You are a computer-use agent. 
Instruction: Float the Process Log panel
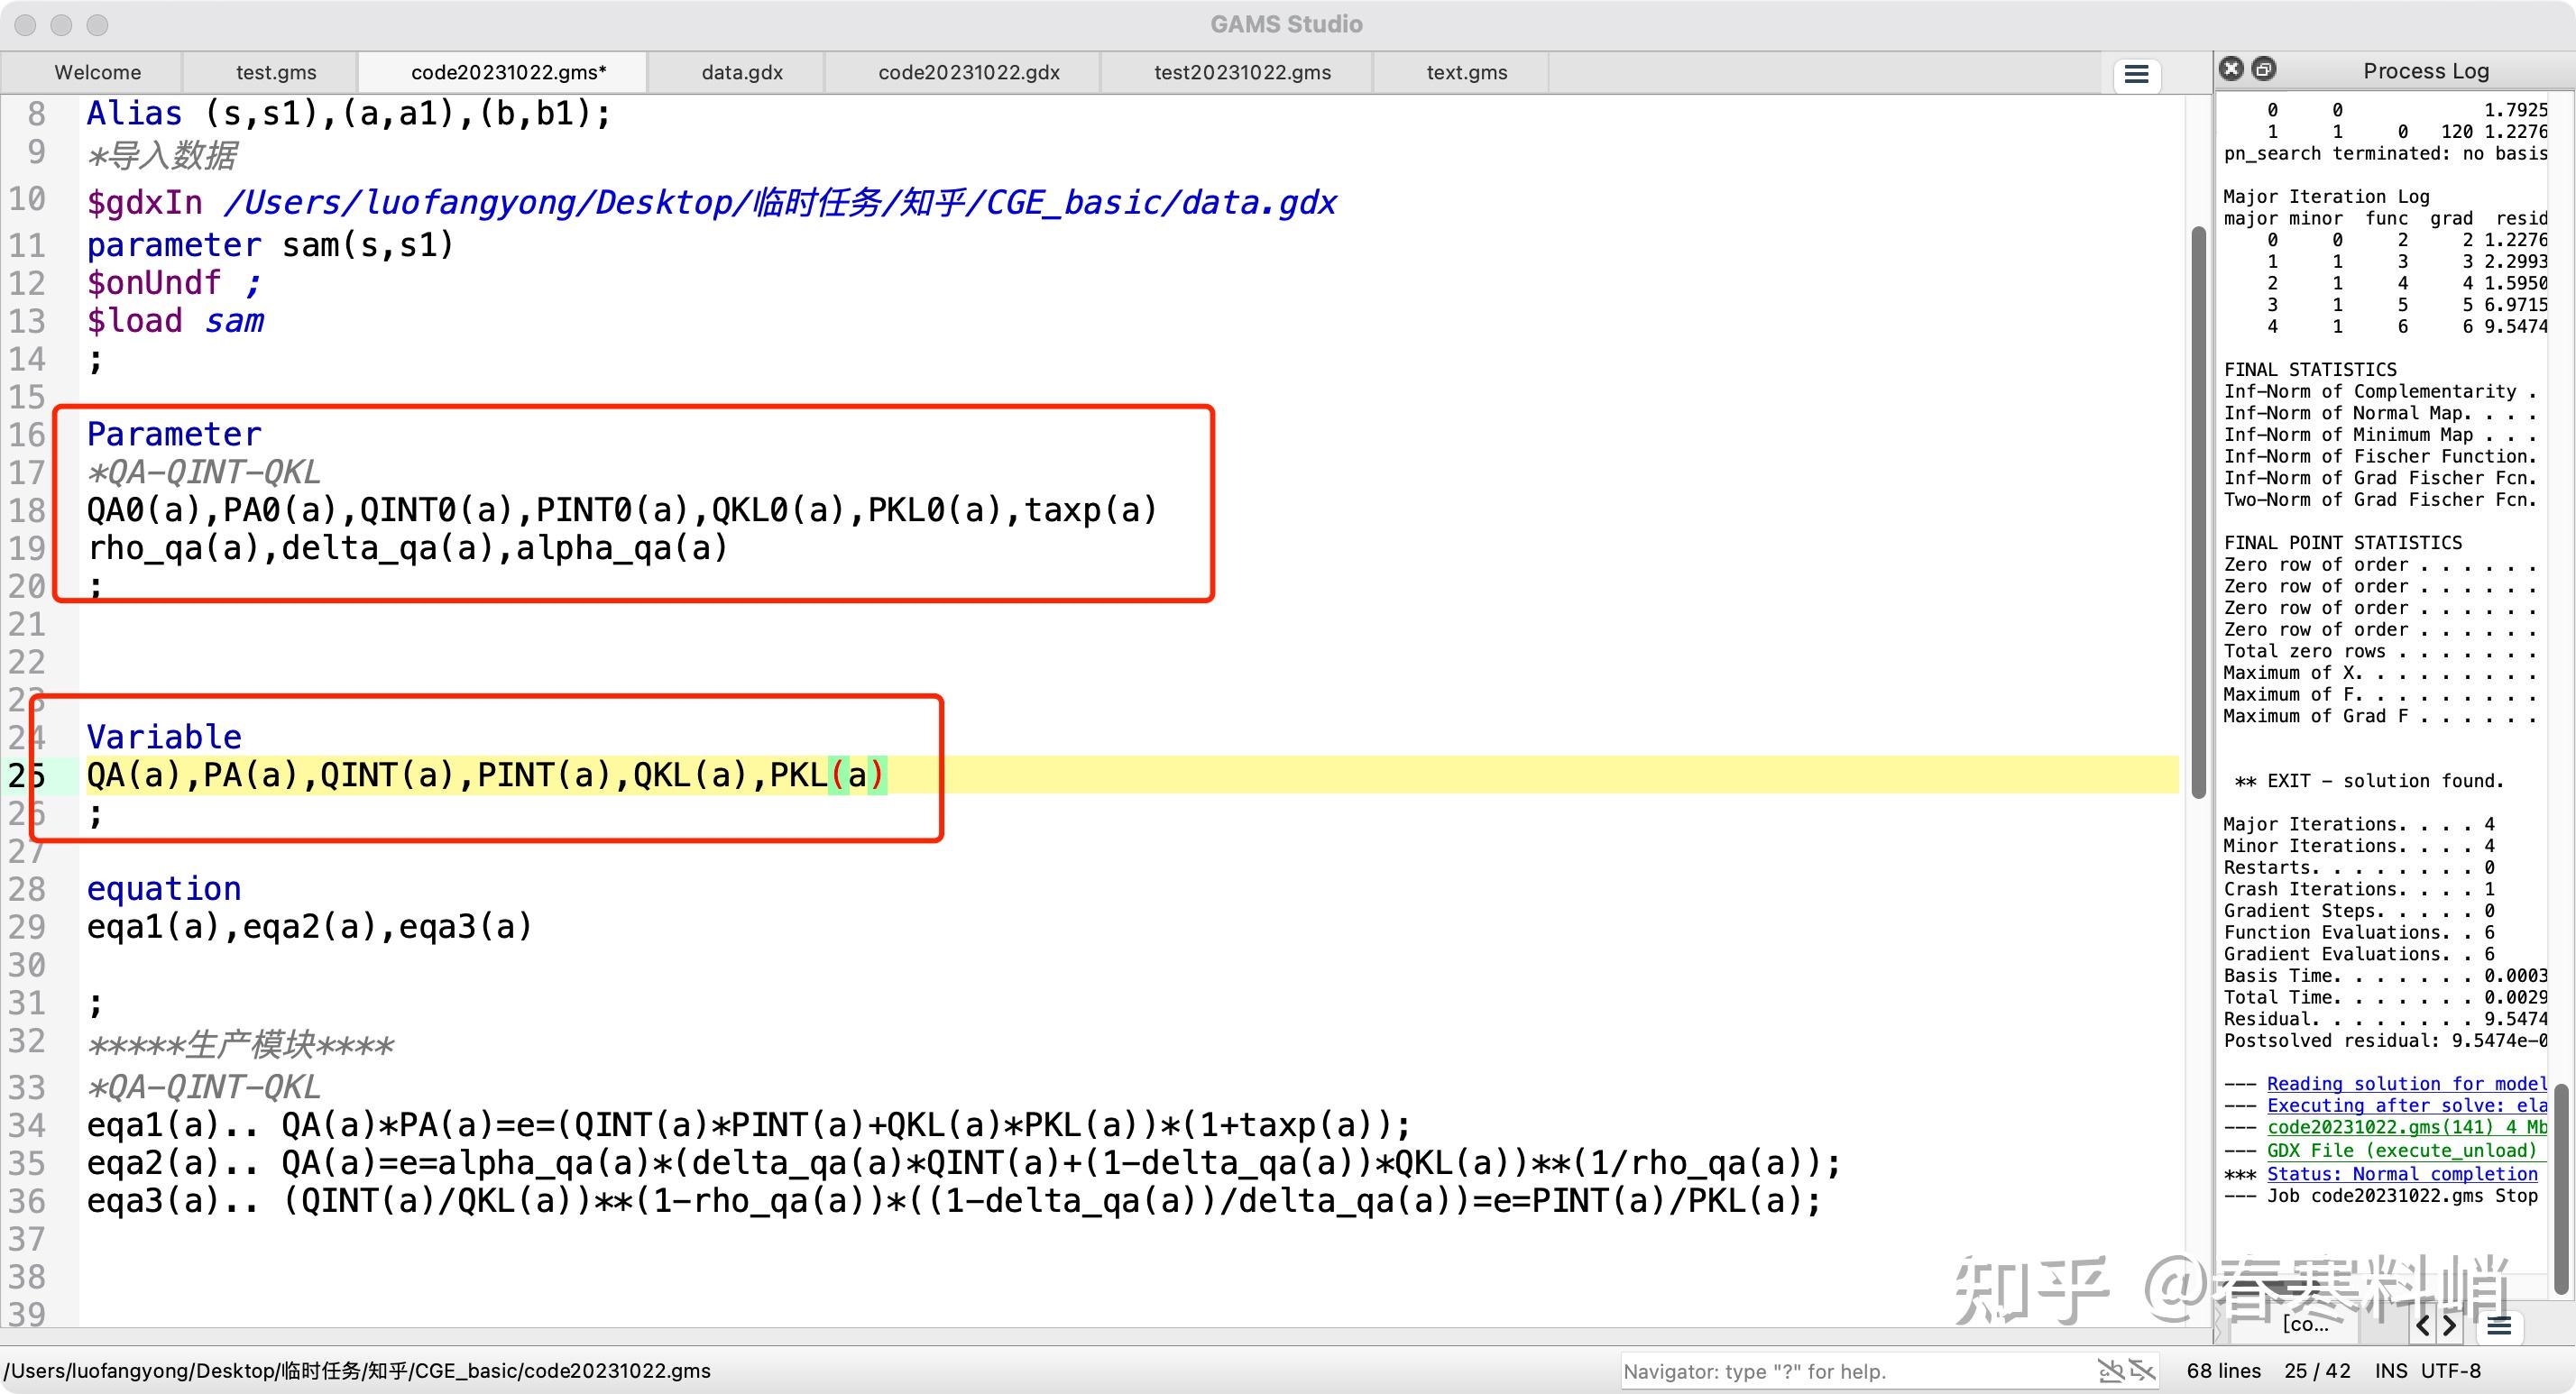point(2264,69)
